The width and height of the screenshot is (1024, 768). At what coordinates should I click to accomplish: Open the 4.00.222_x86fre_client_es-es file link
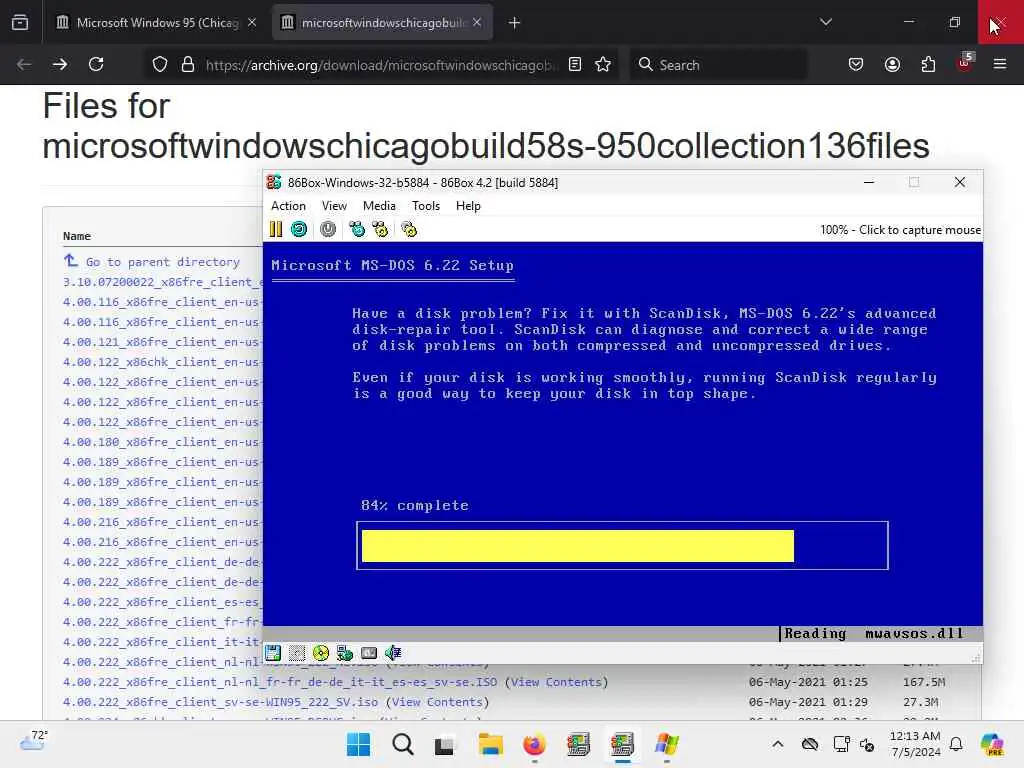click(x=163, y=601)
